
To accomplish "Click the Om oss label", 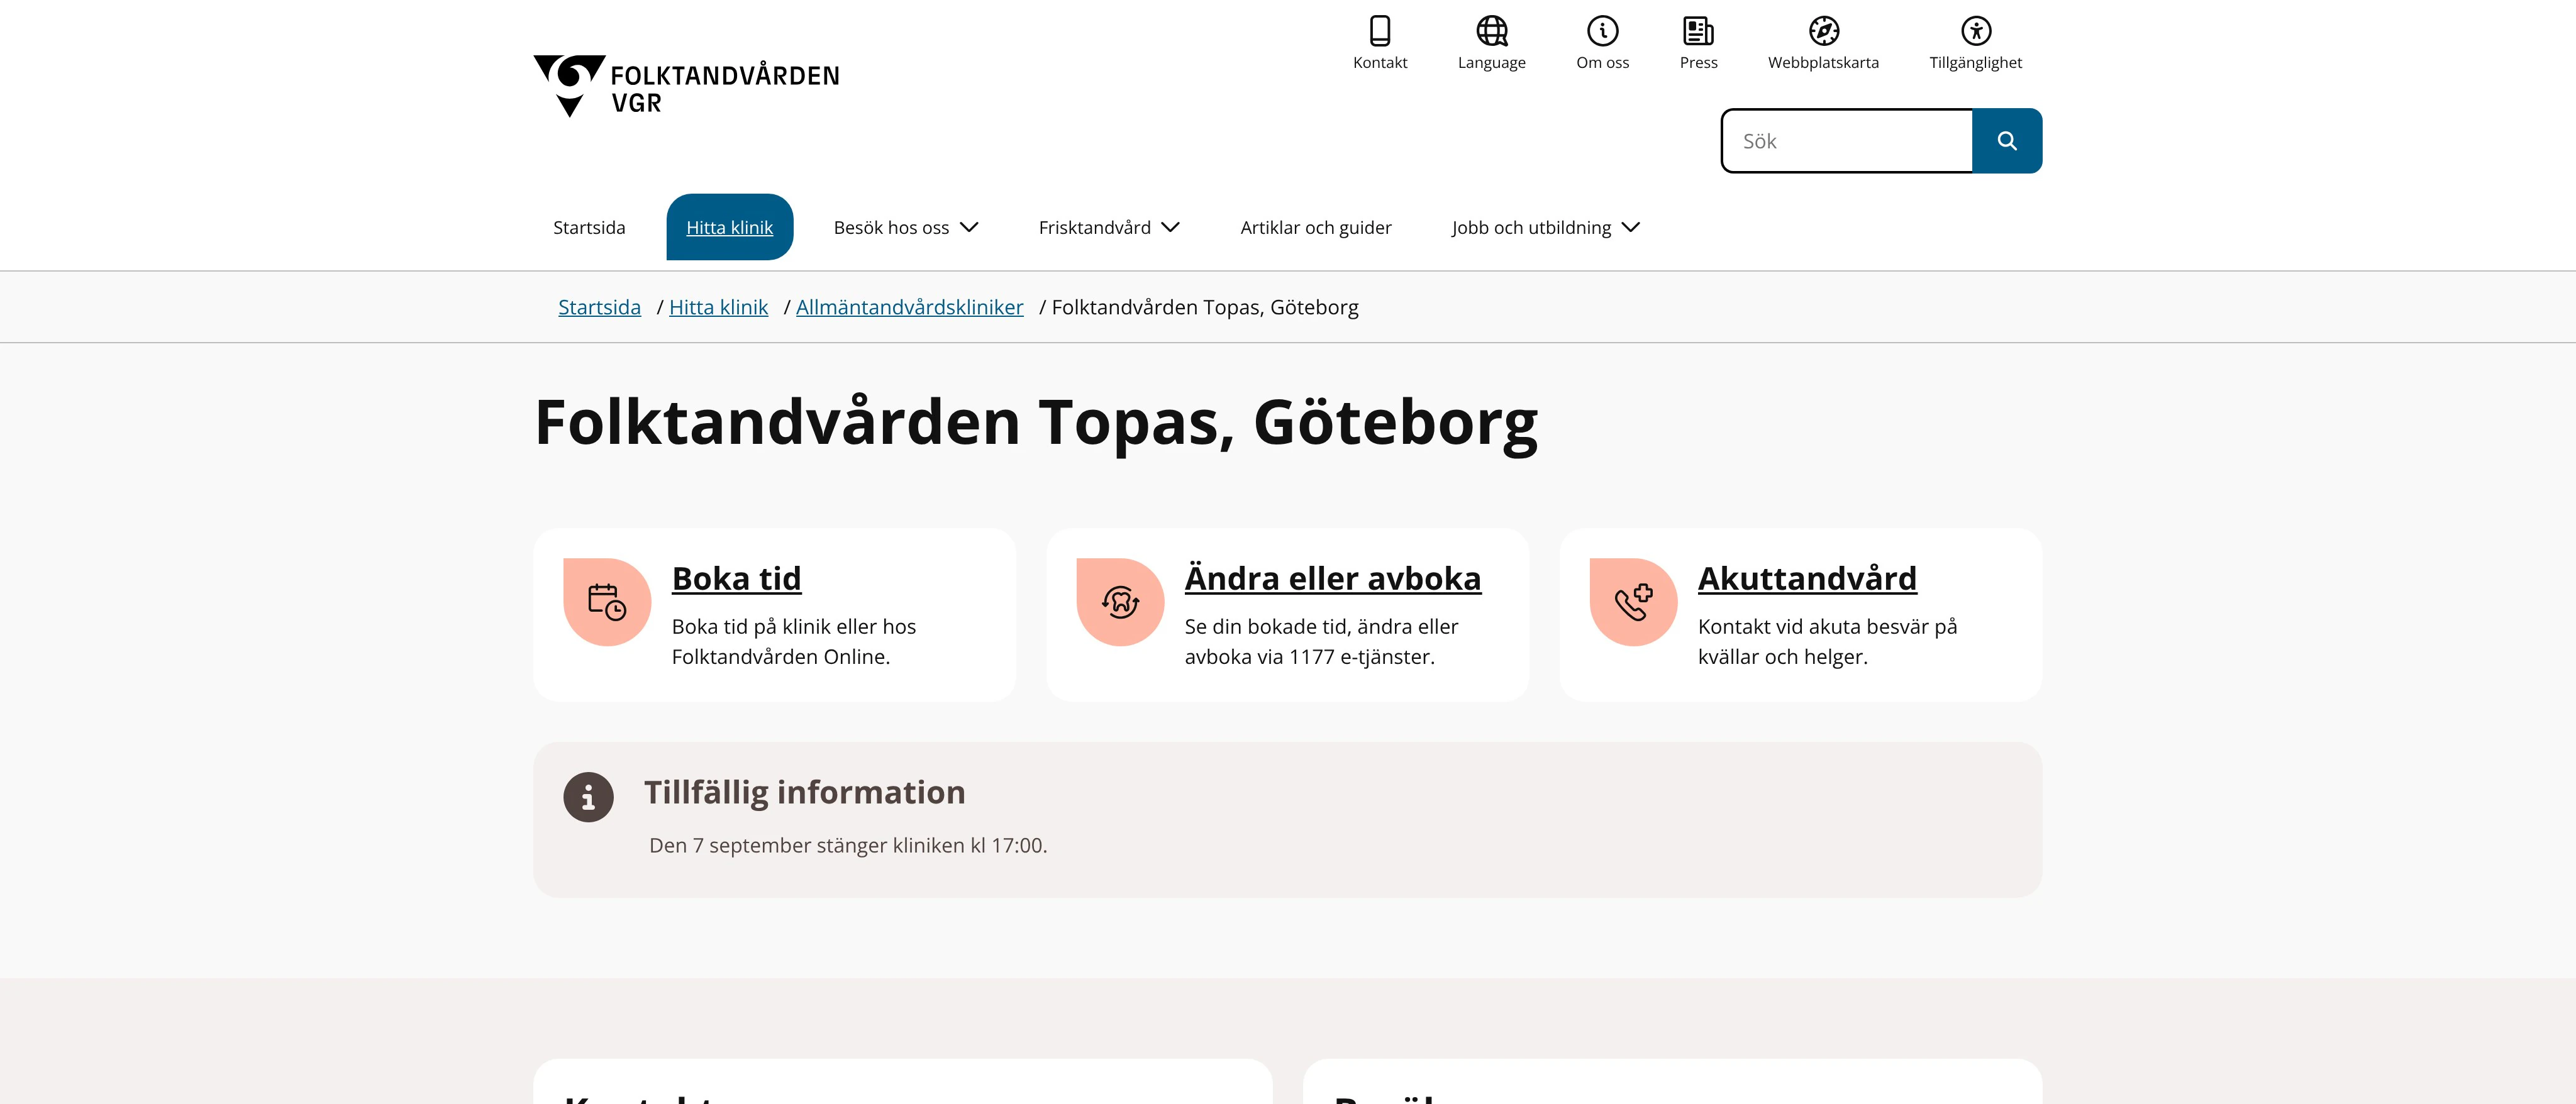I will (x=1603, y=62).
